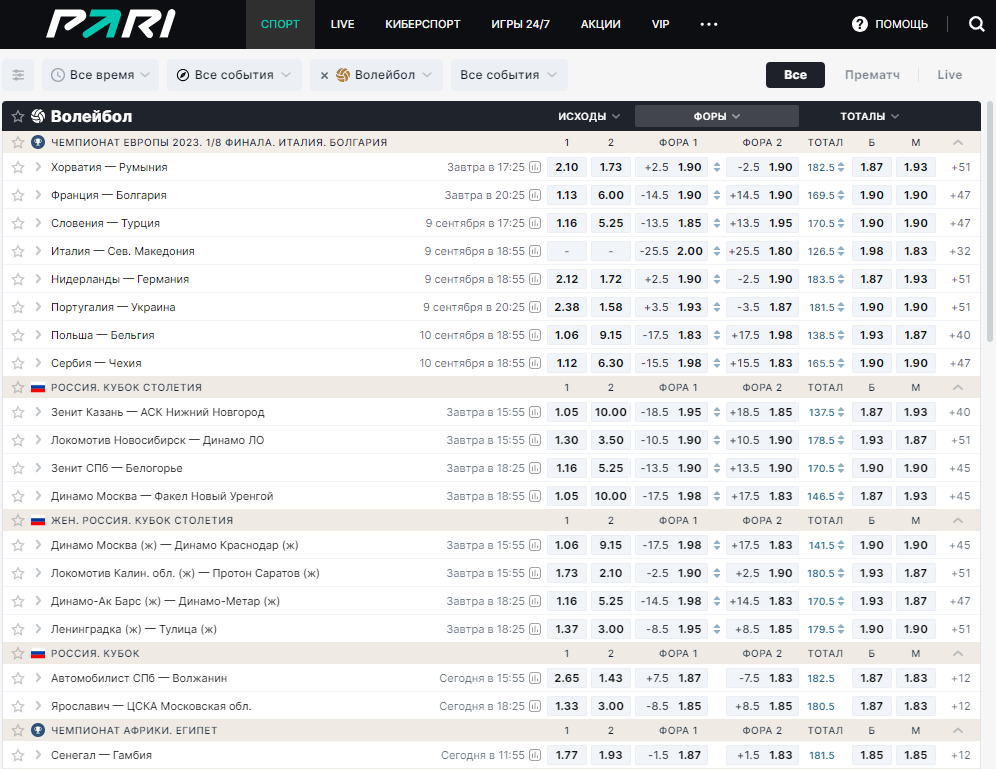Image resolution: width=996 pixels, height=769 pixels.
Task: Select the Все filter button
Action: click(795, 75)
